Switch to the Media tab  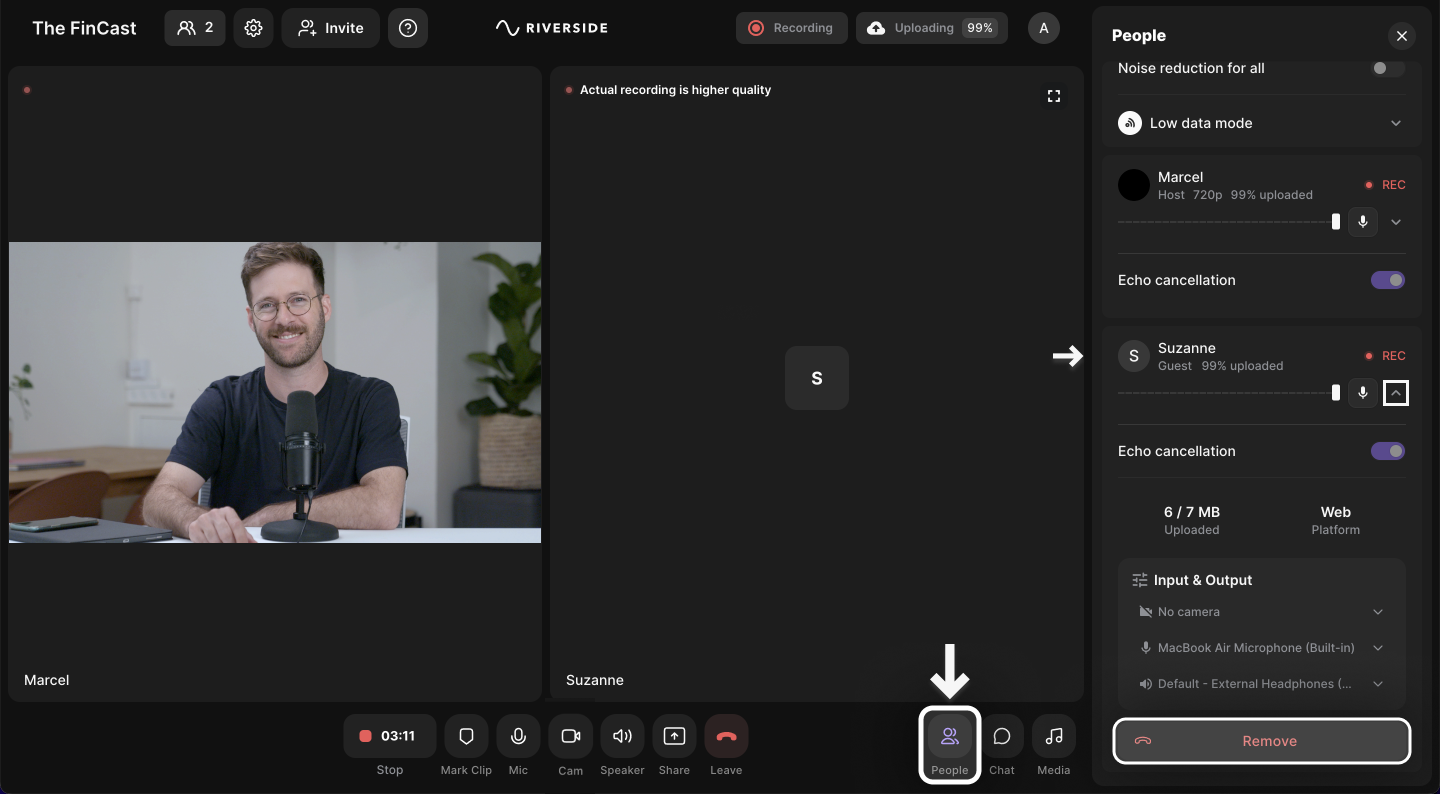pyautogui.click(x=1054, y=736)
